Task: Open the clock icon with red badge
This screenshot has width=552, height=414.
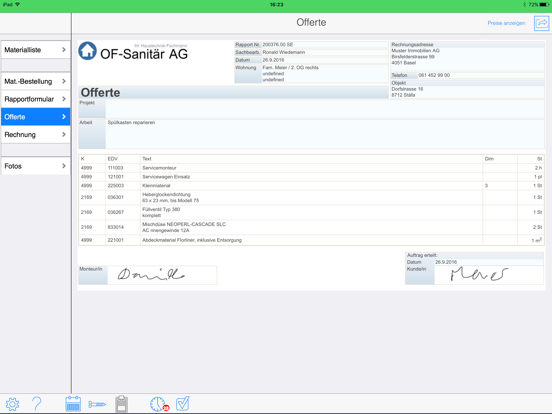Action: click(159, 404)
